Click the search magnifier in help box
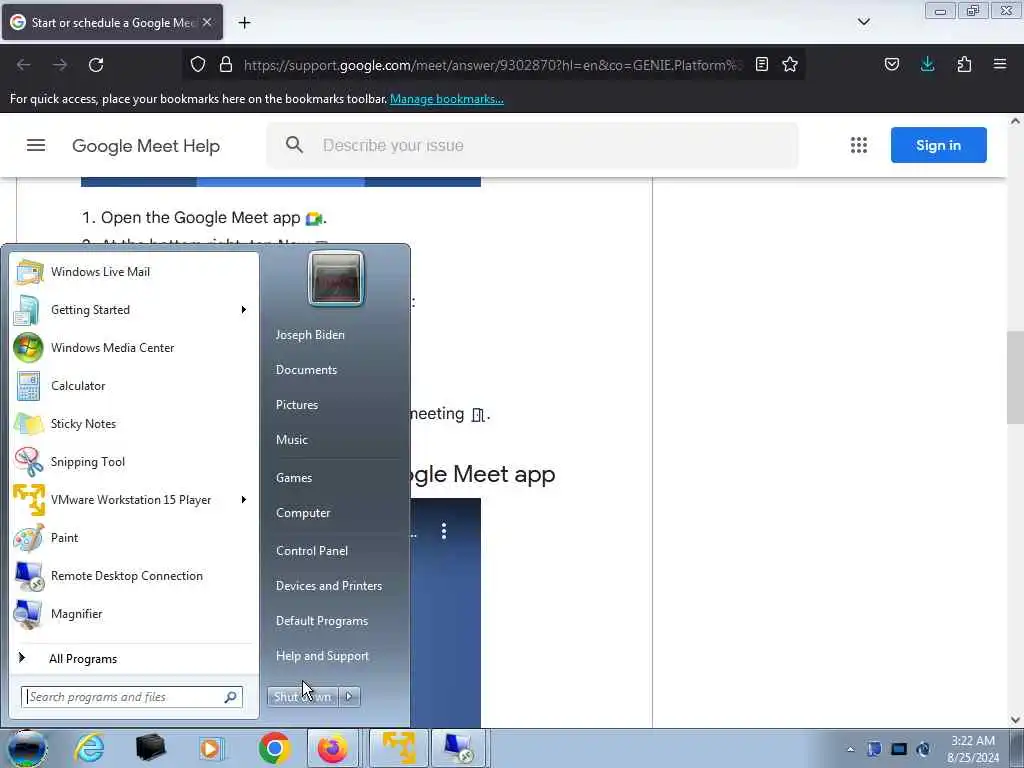Viewport: 1024px width, 768px height. point(295,145)
